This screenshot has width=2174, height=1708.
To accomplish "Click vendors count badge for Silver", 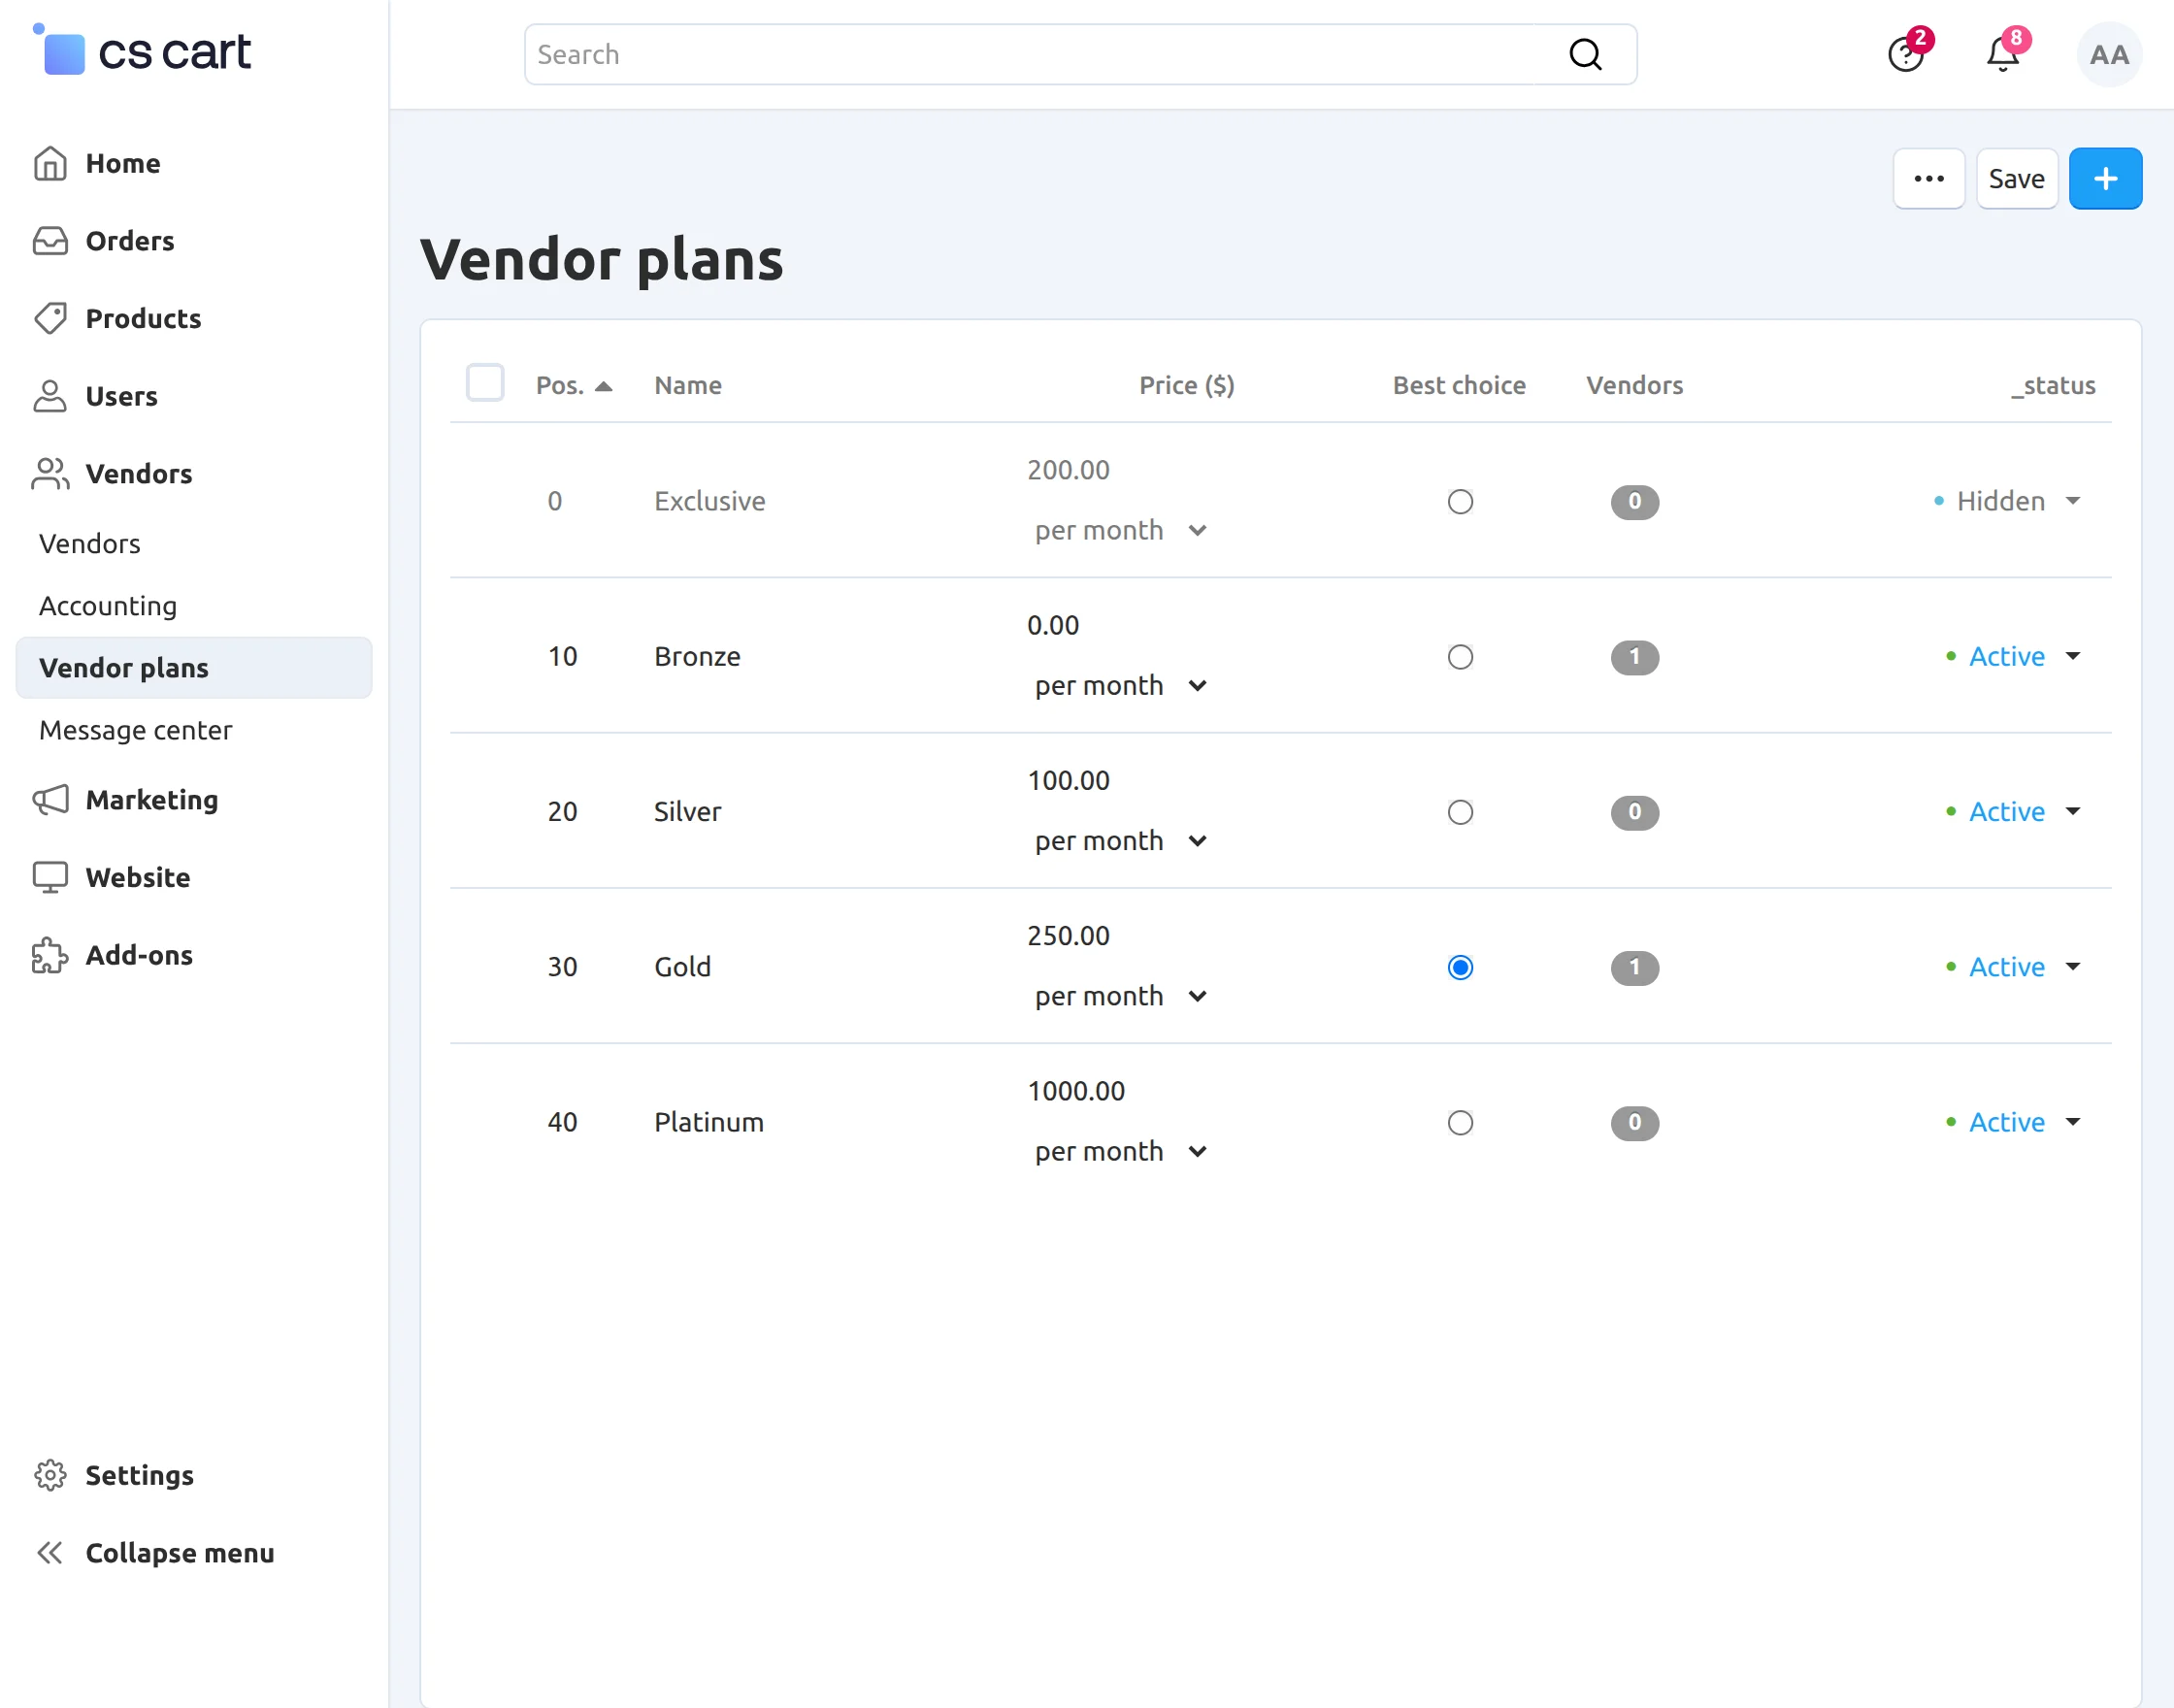I will pyautogui.click(x=1634, y=812).
